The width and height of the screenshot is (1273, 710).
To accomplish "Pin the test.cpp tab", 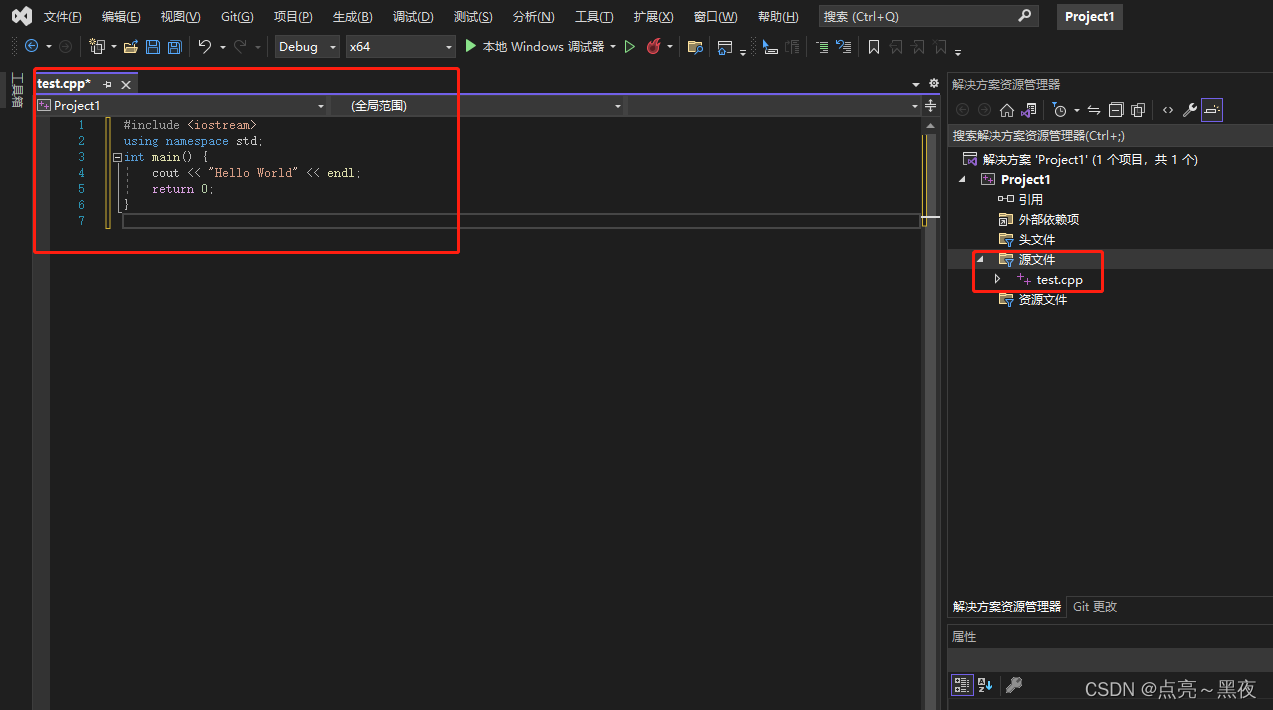I will coord(107,84).
